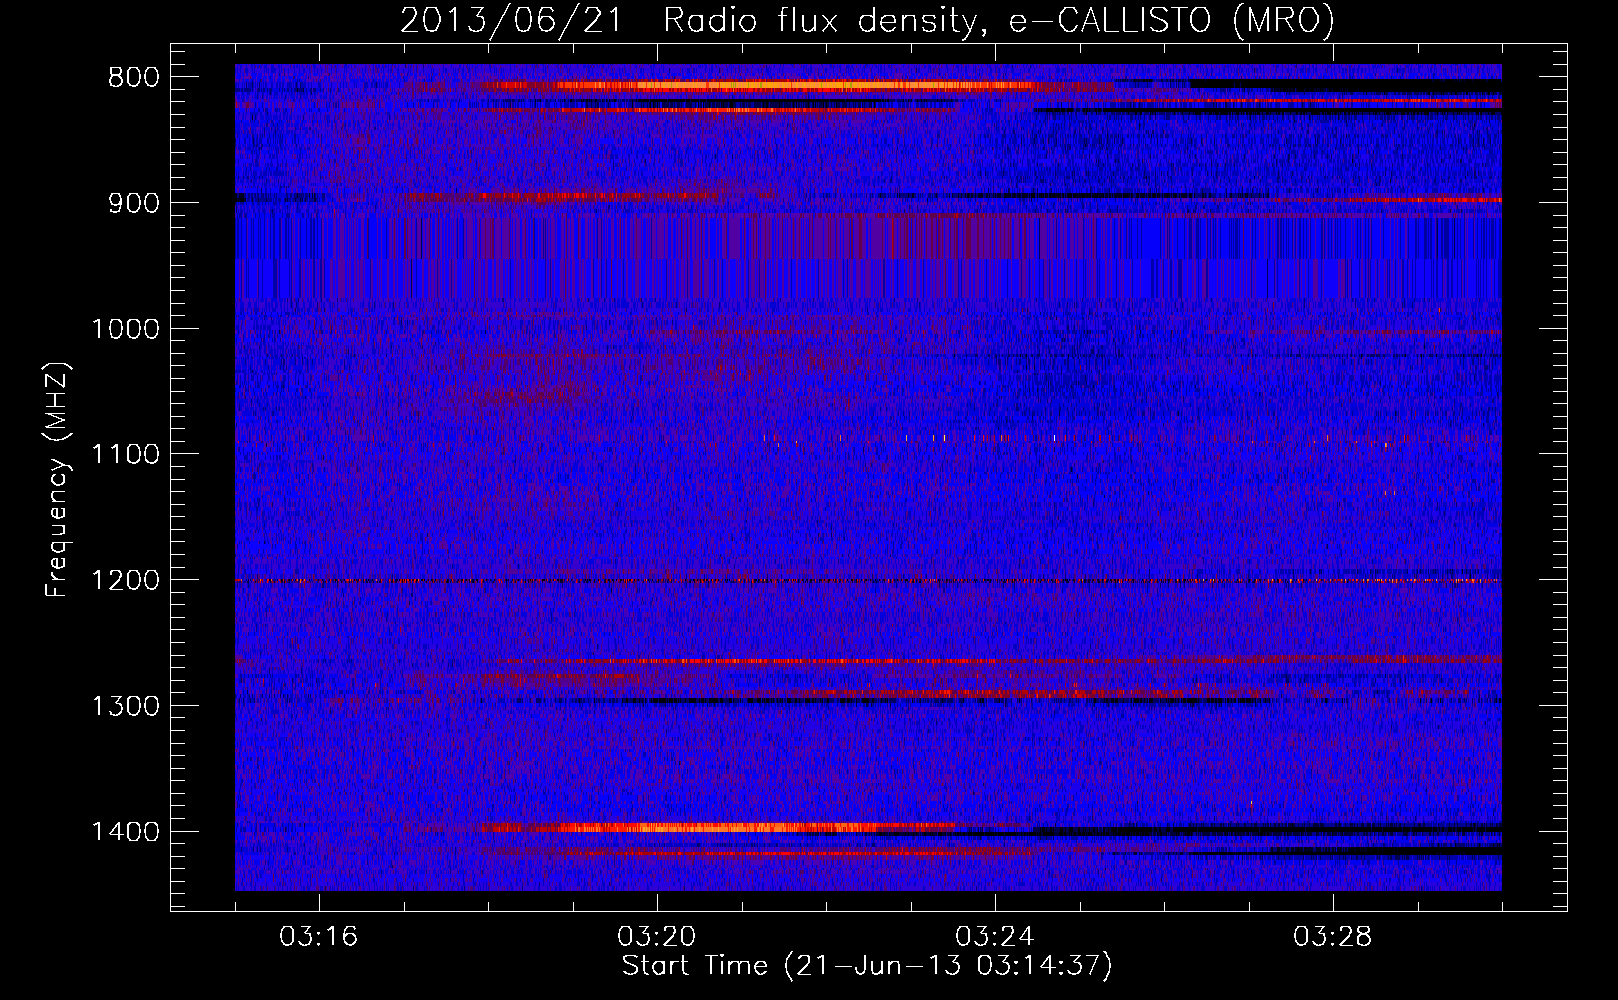Click the 800 frequency tick label

pyautogui.click(x=133, y=78)
